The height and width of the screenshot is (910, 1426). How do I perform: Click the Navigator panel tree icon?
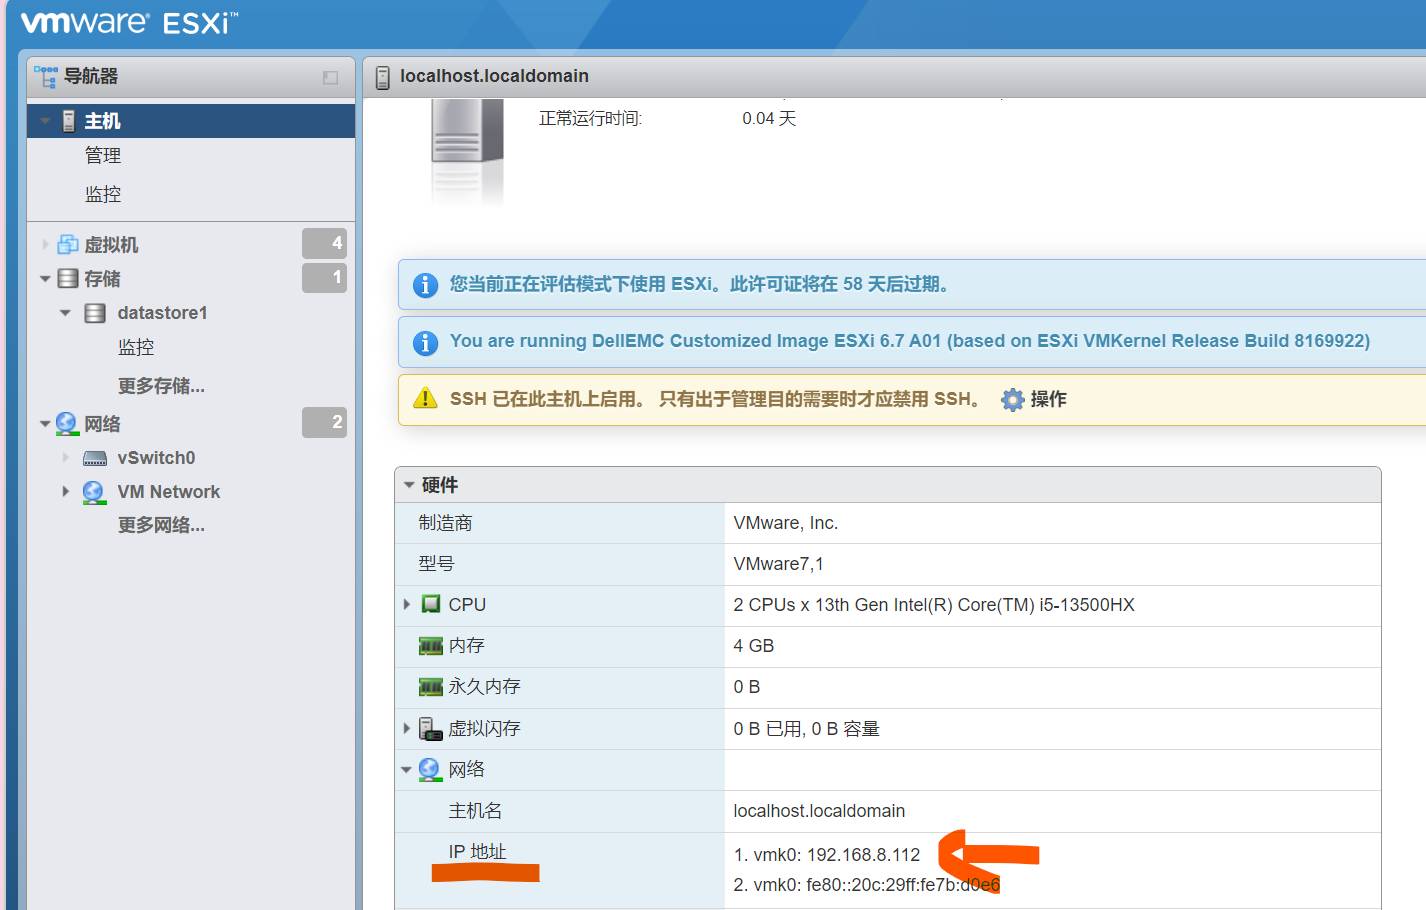coord(46,76)
